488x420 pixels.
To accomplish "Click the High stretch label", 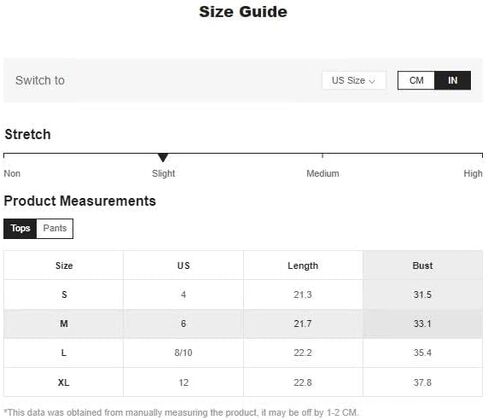I will [x=473, y=173].
